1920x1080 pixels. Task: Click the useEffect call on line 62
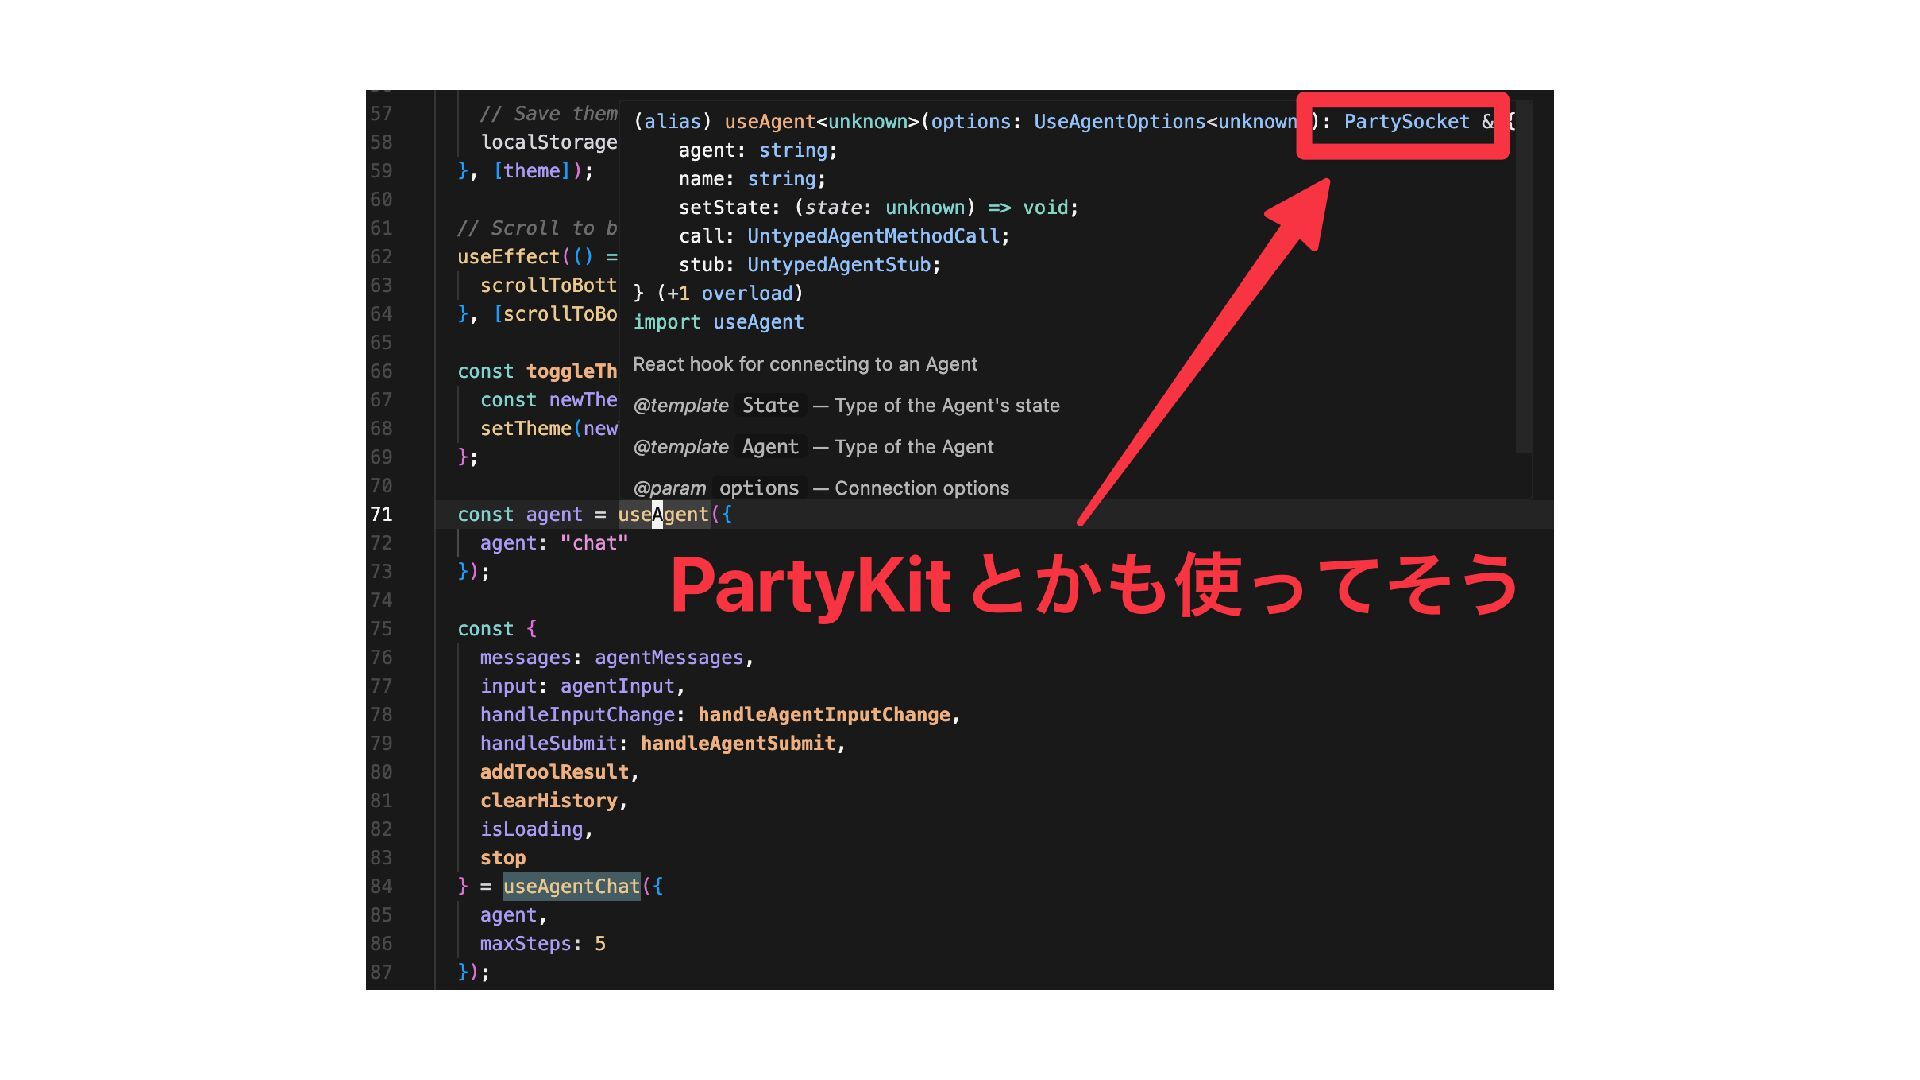click(x=508, y=257)
